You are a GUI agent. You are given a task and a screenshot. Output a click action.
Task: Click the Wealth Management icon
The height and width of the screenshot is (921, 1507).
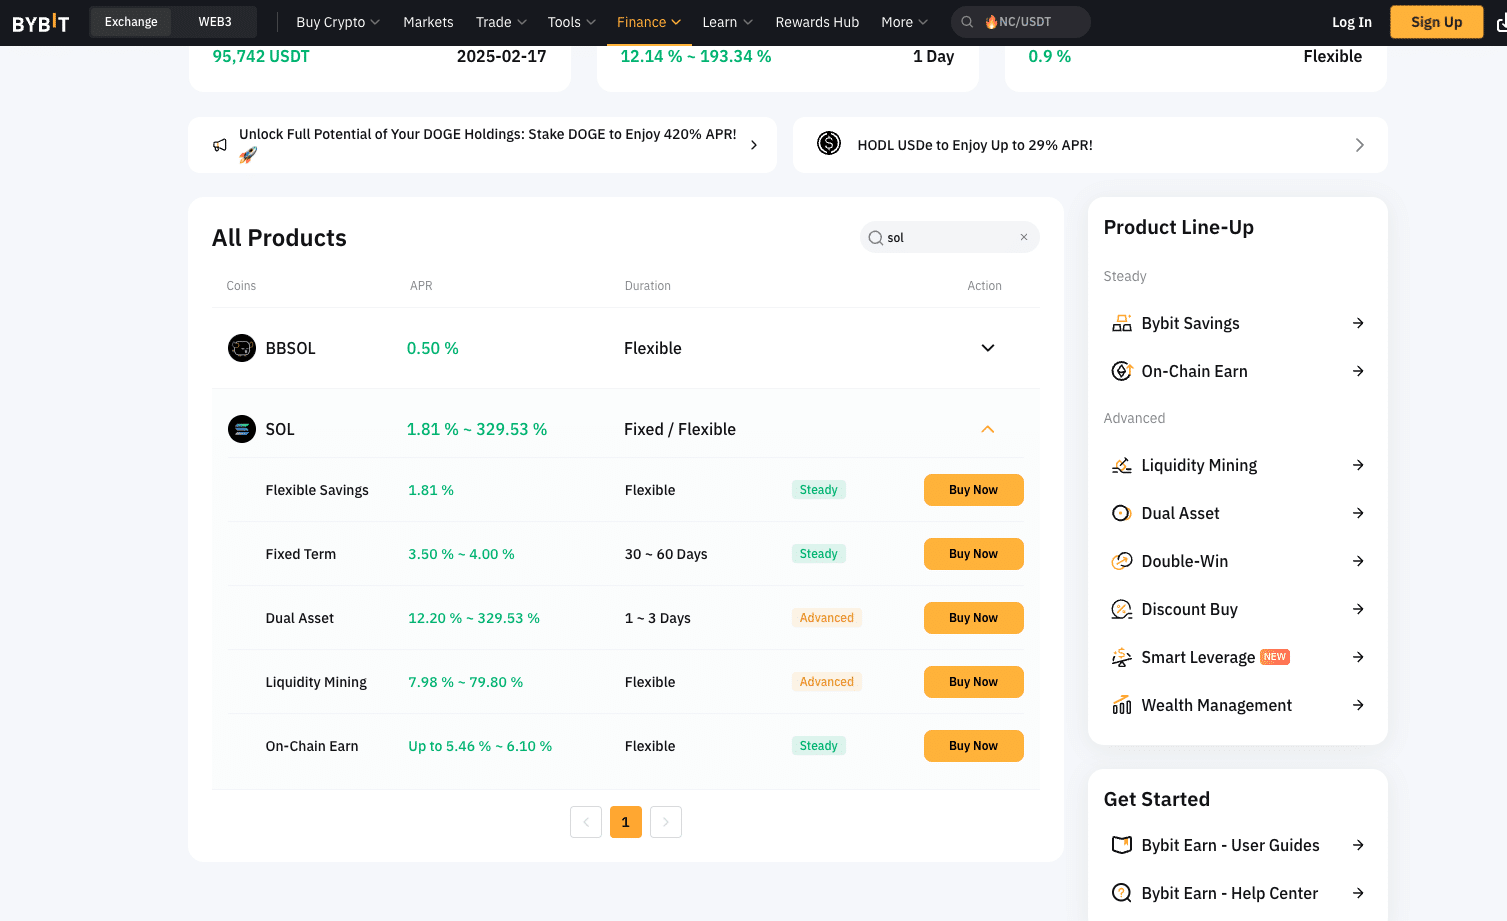1122,705
